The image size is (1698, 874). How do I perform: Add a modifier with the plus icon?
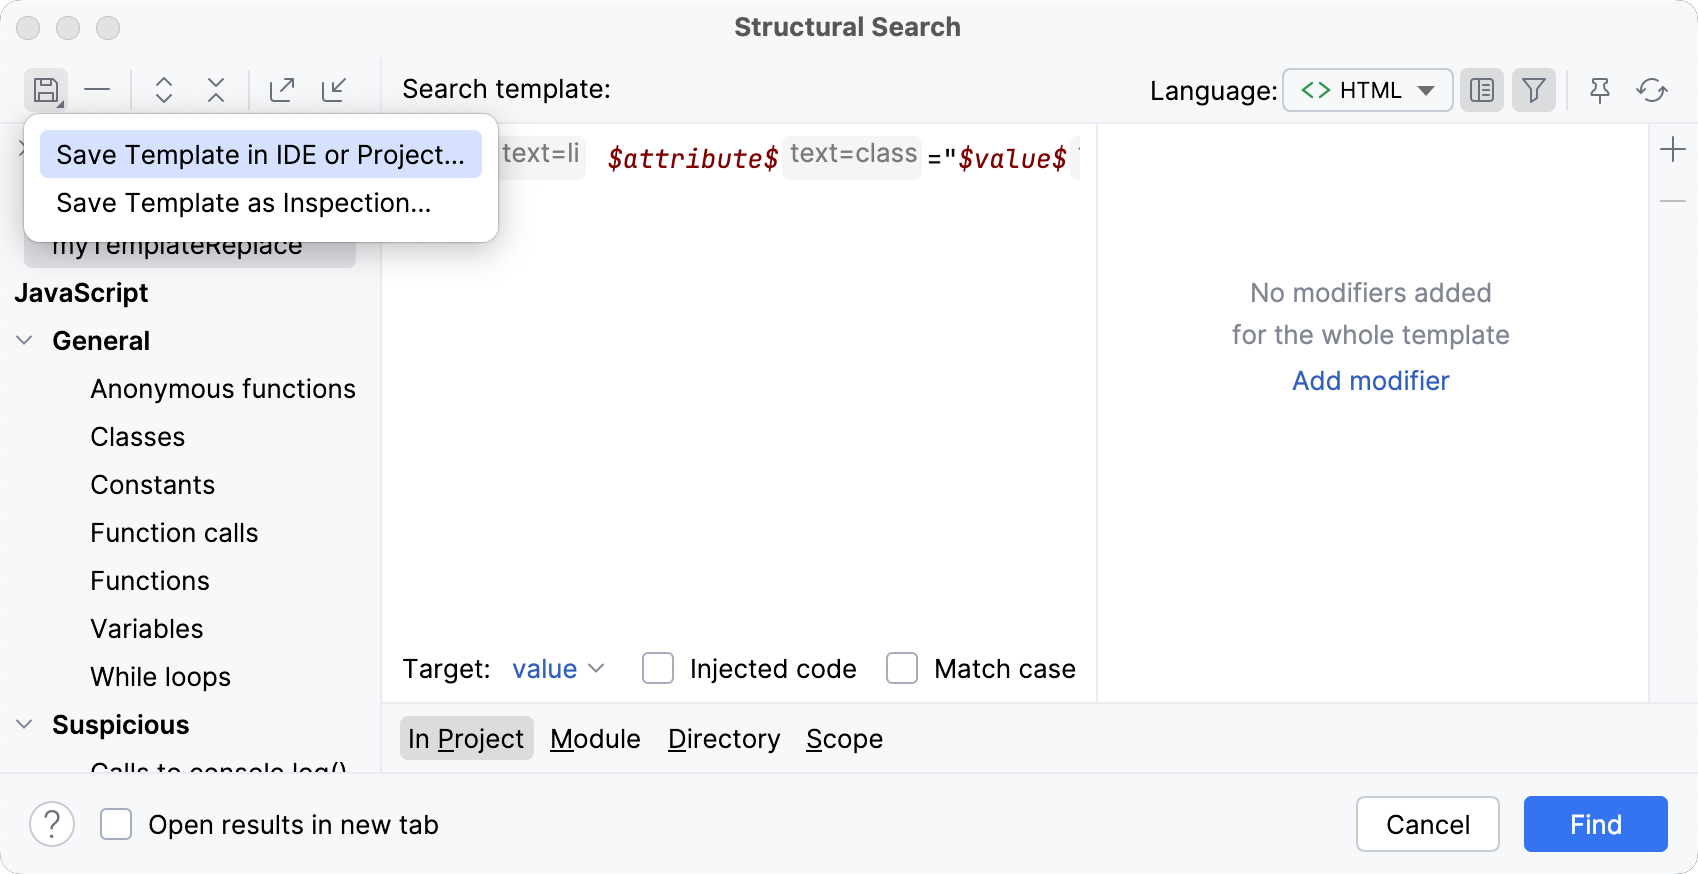click(x=1673, y=150)
